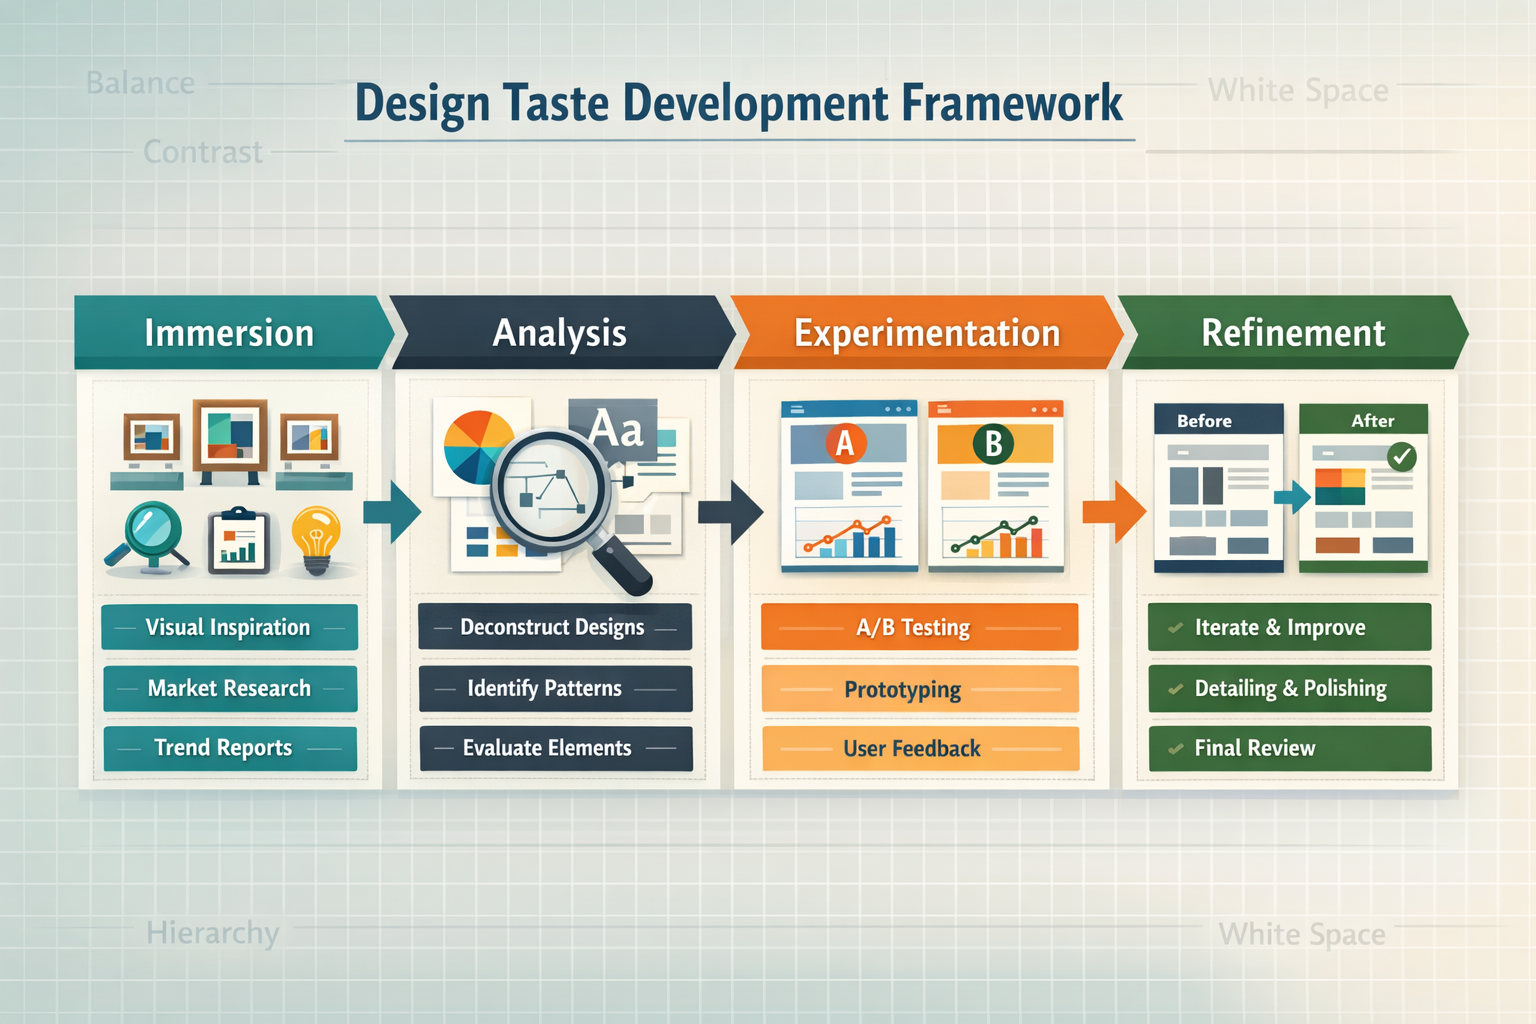
Task: Select the framed artwork icon in Immersion
Action: pos(228,432)
